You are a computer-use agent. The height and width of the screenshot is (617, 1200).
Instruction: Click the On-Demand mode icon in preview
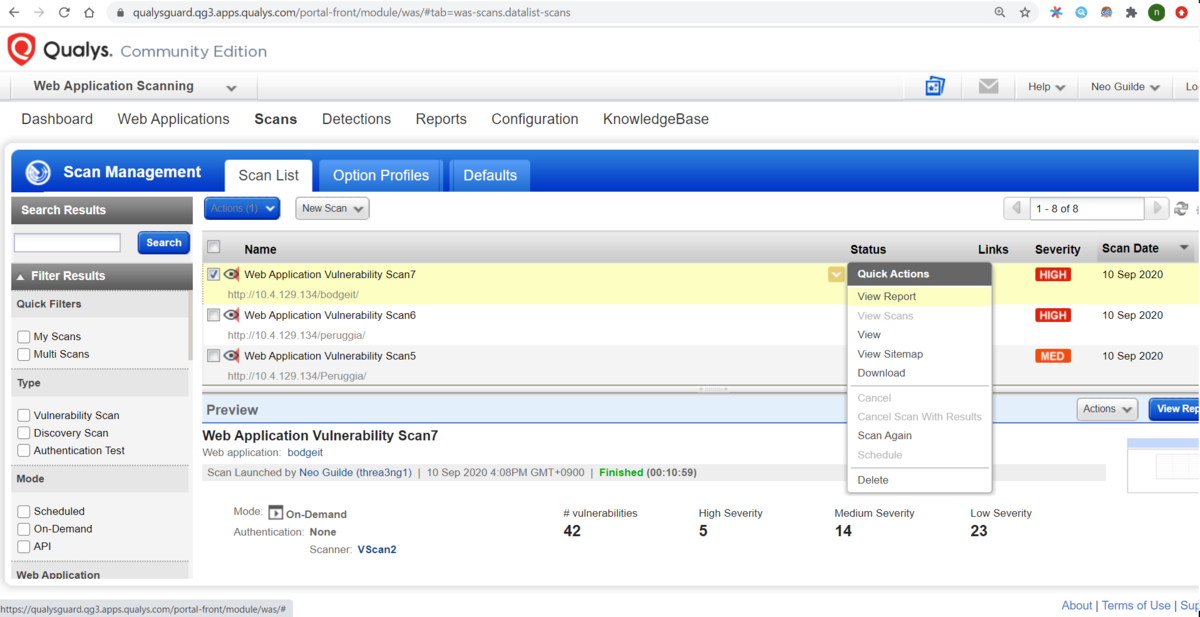276,513
